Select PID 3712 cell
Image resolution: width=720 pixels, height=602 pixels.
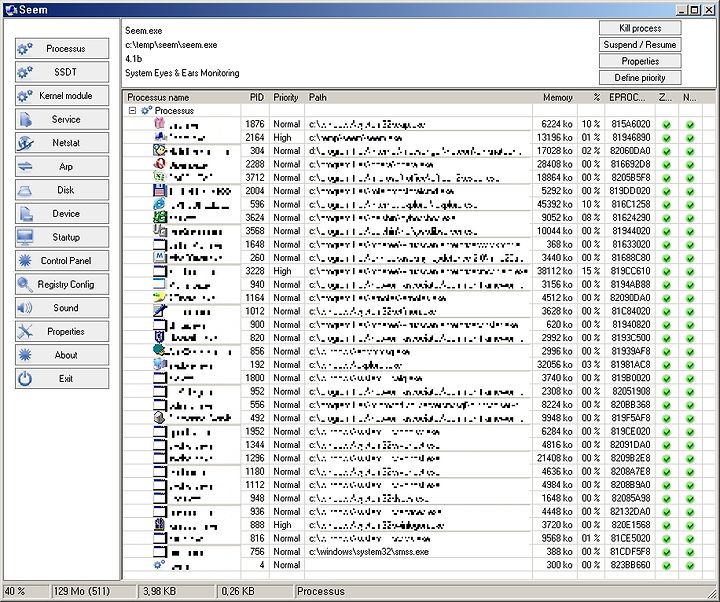coord(255,177)
